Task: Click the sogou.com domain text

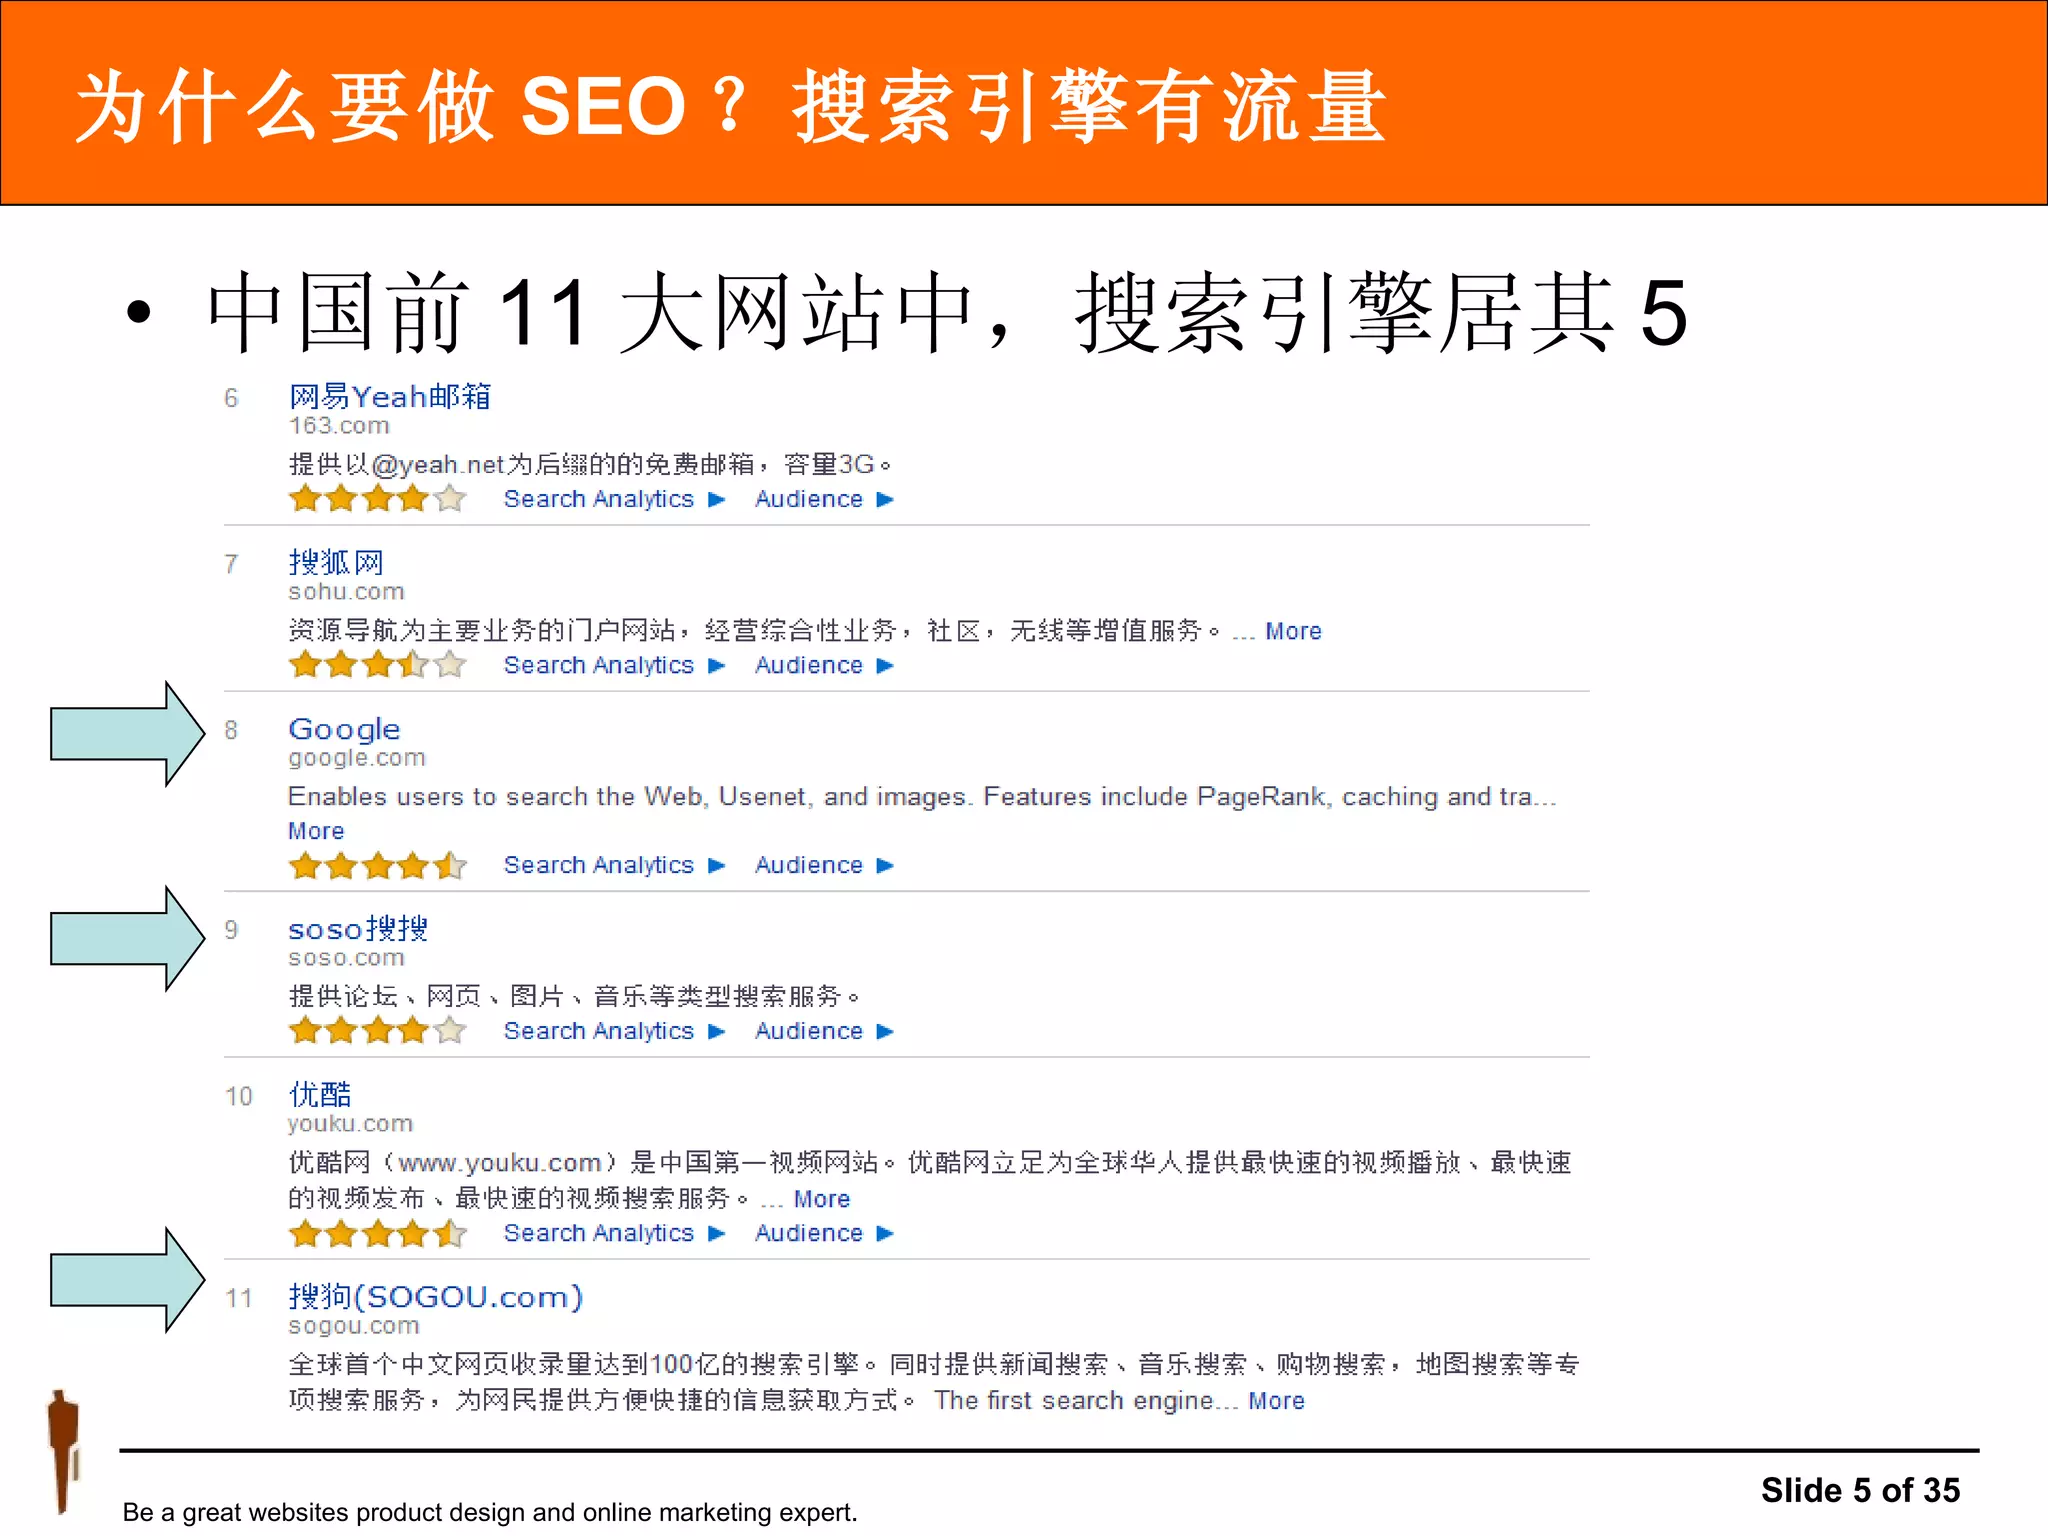Action: 354,1326
